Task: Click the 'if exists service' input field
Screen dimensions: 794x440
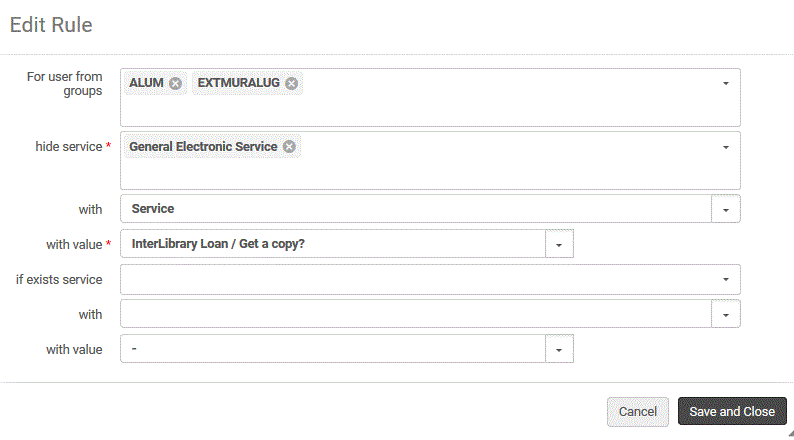Action: tap(415, 279)
